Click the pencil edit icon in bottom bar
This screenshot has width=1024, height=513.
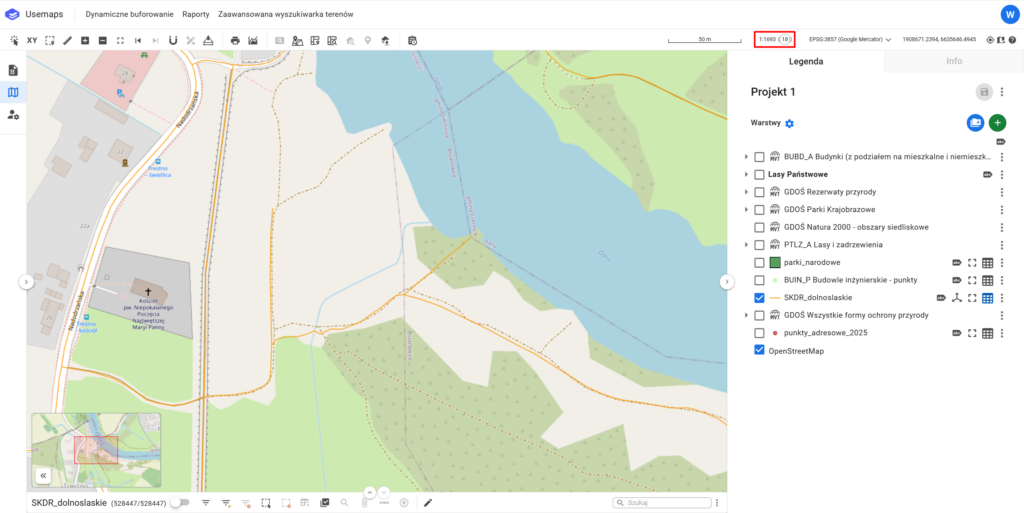(x=428, y=502)
